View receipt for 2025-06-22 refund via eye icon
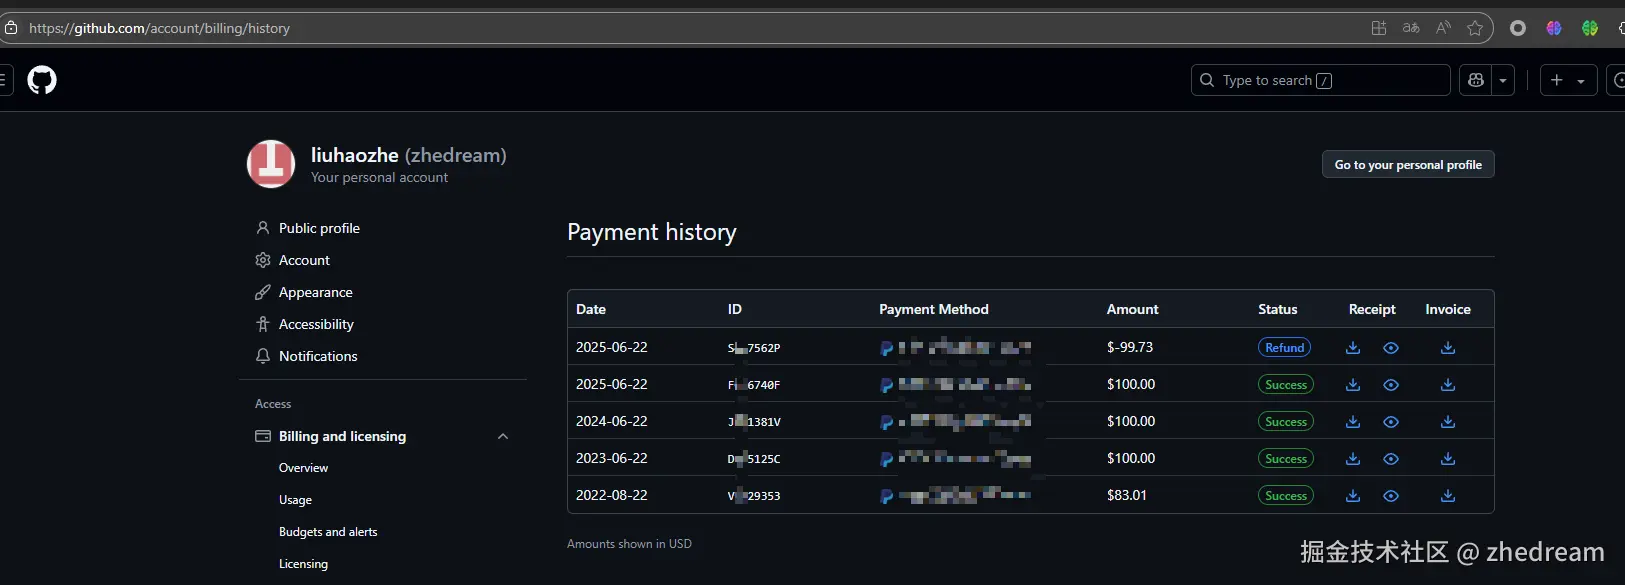 (x=1390, y=348)
